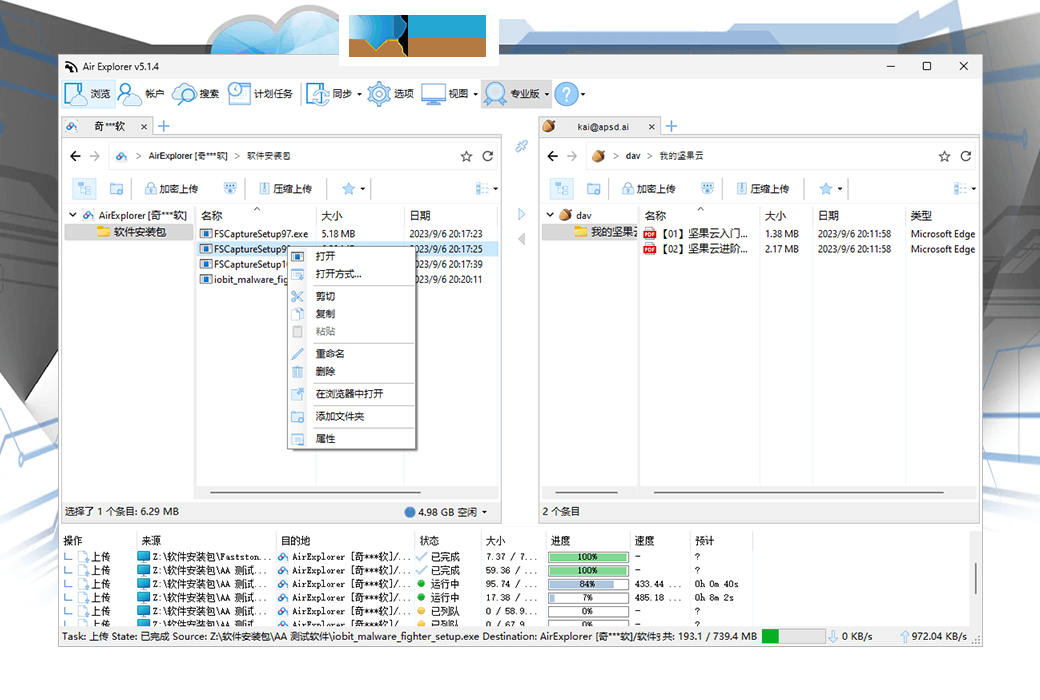Toggle the folder tree view in left panel
Viewport: 1040px width, 700px height.
(x=84, y=188)
